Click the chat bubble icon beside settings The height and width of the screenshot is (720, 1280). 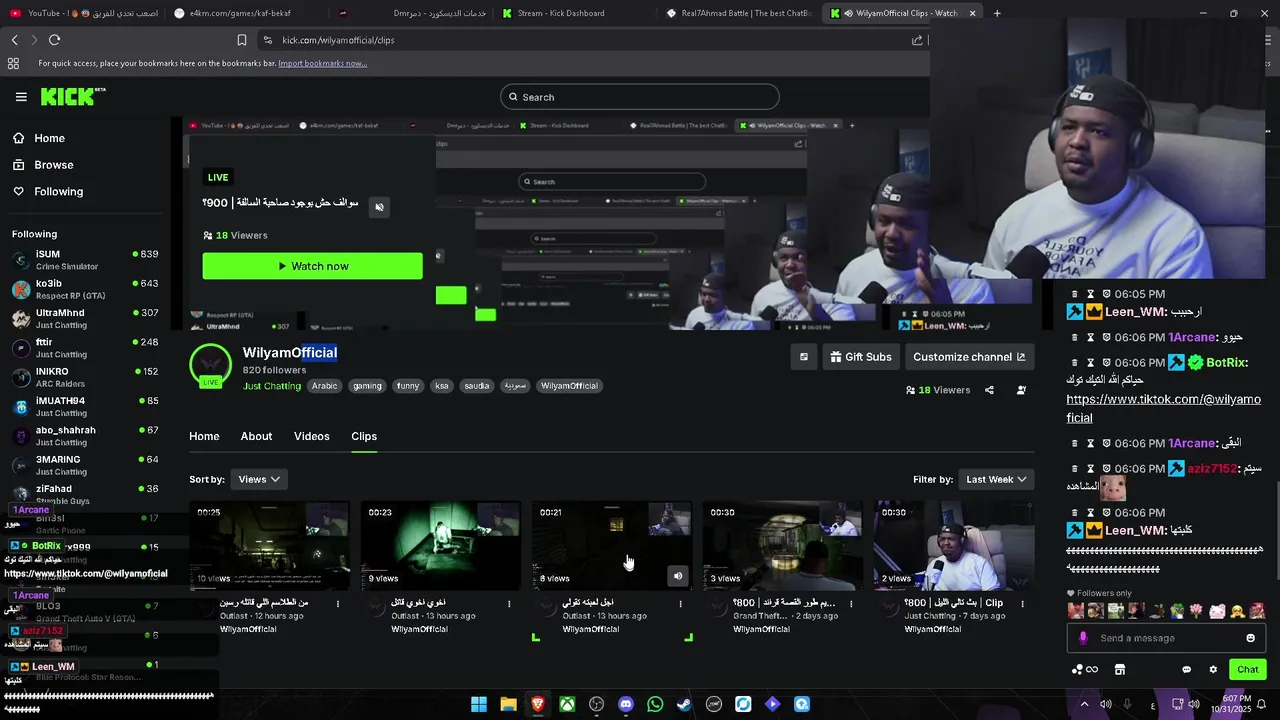point(1187,669)
